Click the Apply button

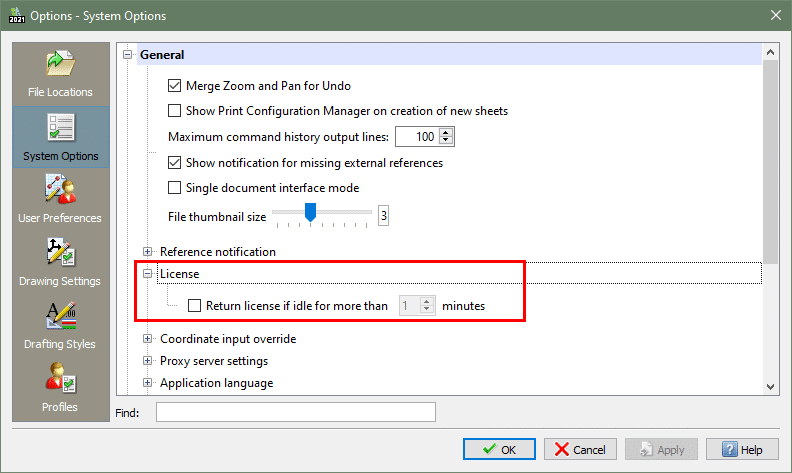point(661,449)
